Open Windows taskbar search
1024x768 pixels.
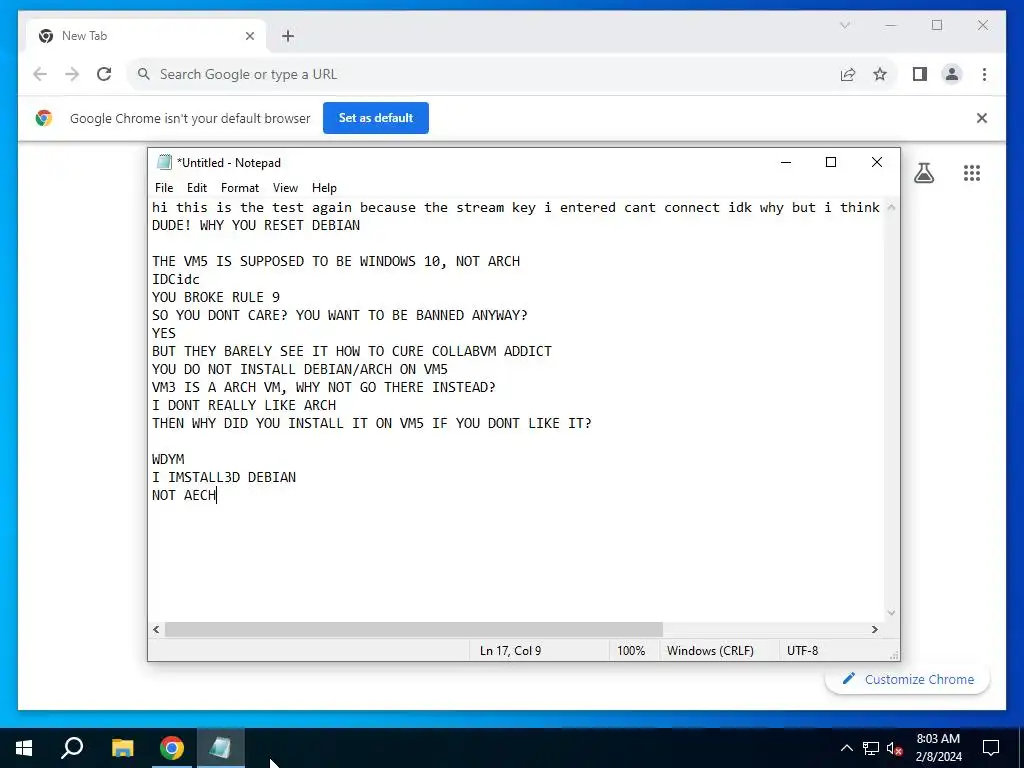pos(72,748)
